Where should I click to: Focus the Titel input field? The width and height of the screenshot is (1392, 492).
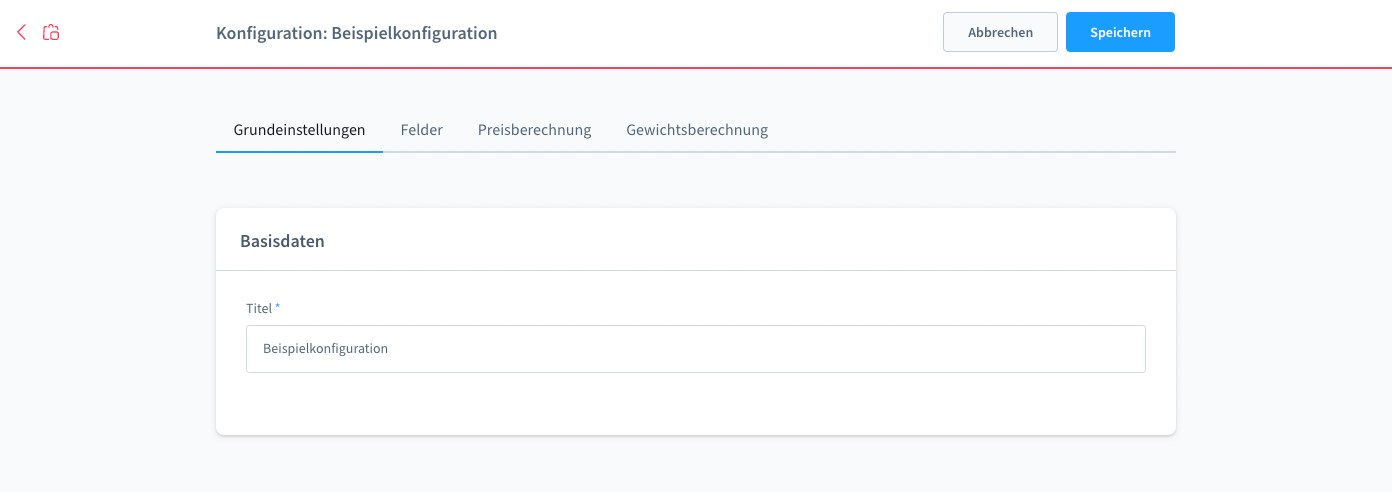click(695, 349)
